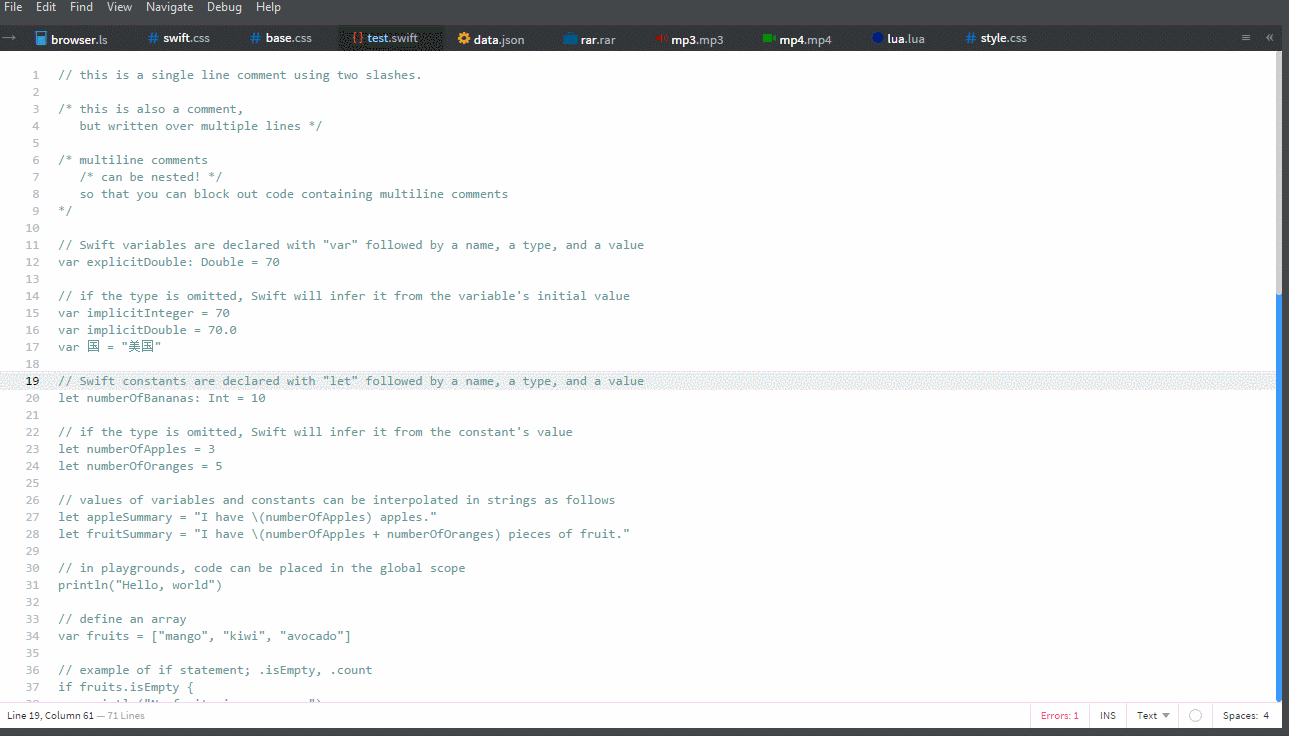Click the double-chevron collapse icon in tab bar
Screen dimensions: 1289x738
pyautogui.click(x=1270, y=38)
